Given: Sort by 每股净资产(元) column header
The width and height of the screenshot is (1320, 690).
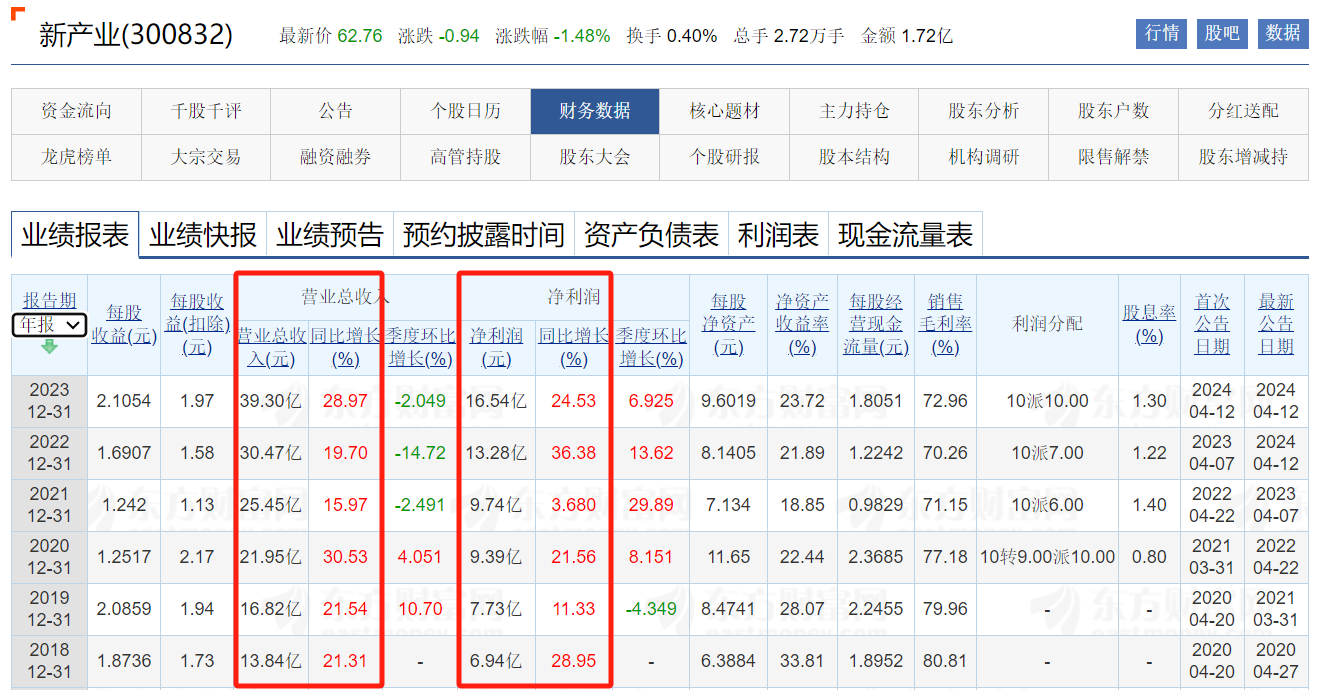Looking at the screenshot, I should click(729, 324).
